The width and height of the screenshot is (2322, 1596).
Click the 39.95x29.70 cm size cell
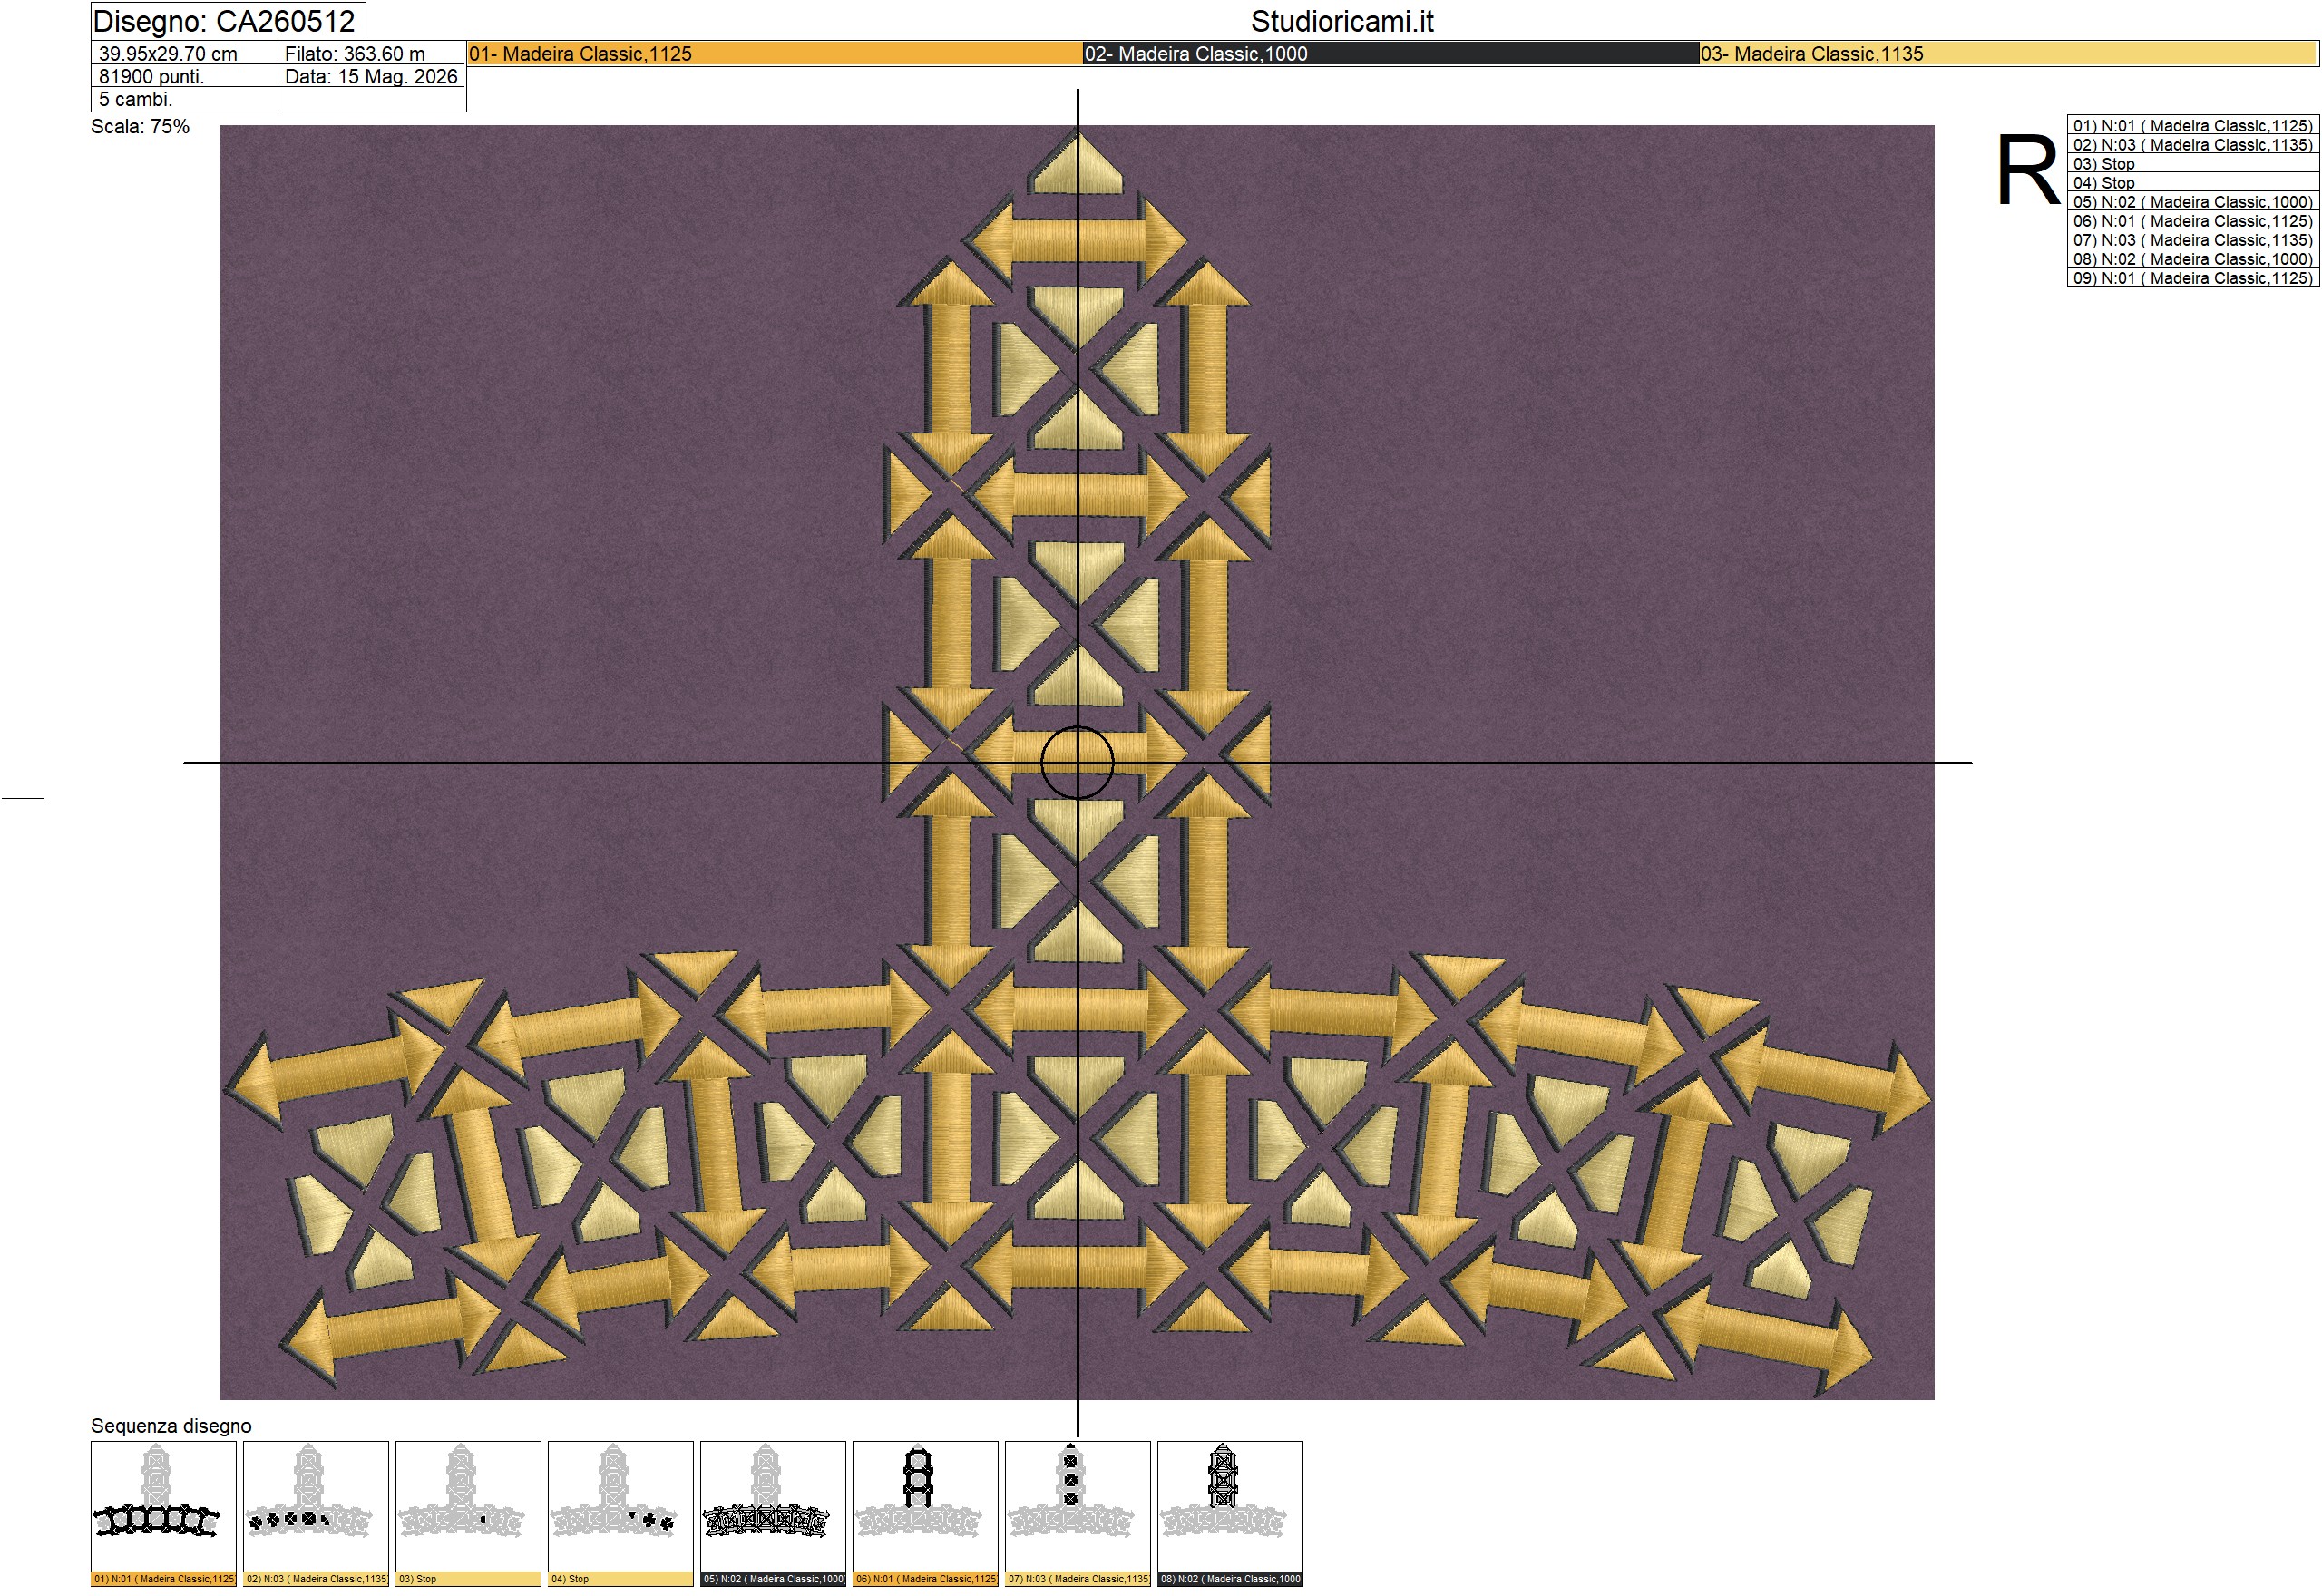click(x=184, y=54)
